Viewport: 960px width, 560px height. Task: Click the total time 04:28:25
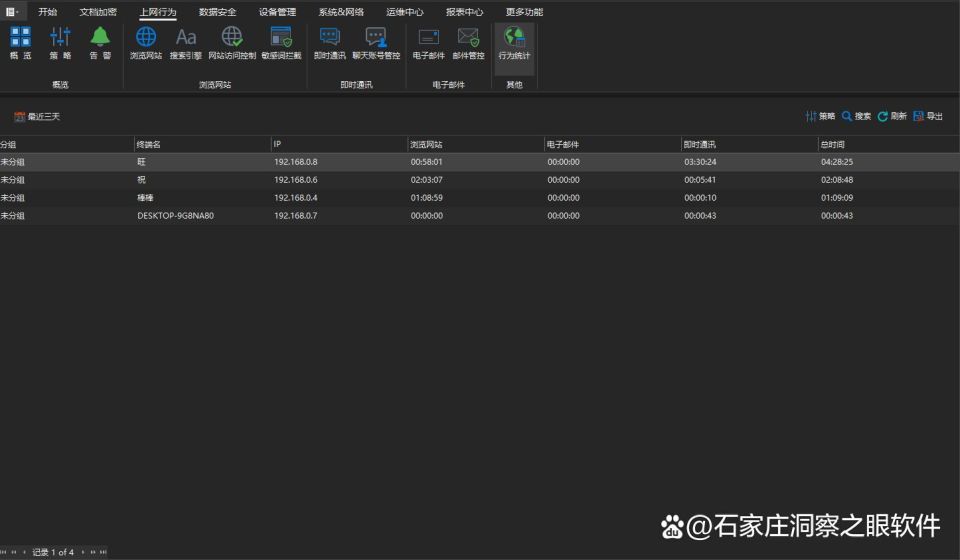tap(837, 162)
